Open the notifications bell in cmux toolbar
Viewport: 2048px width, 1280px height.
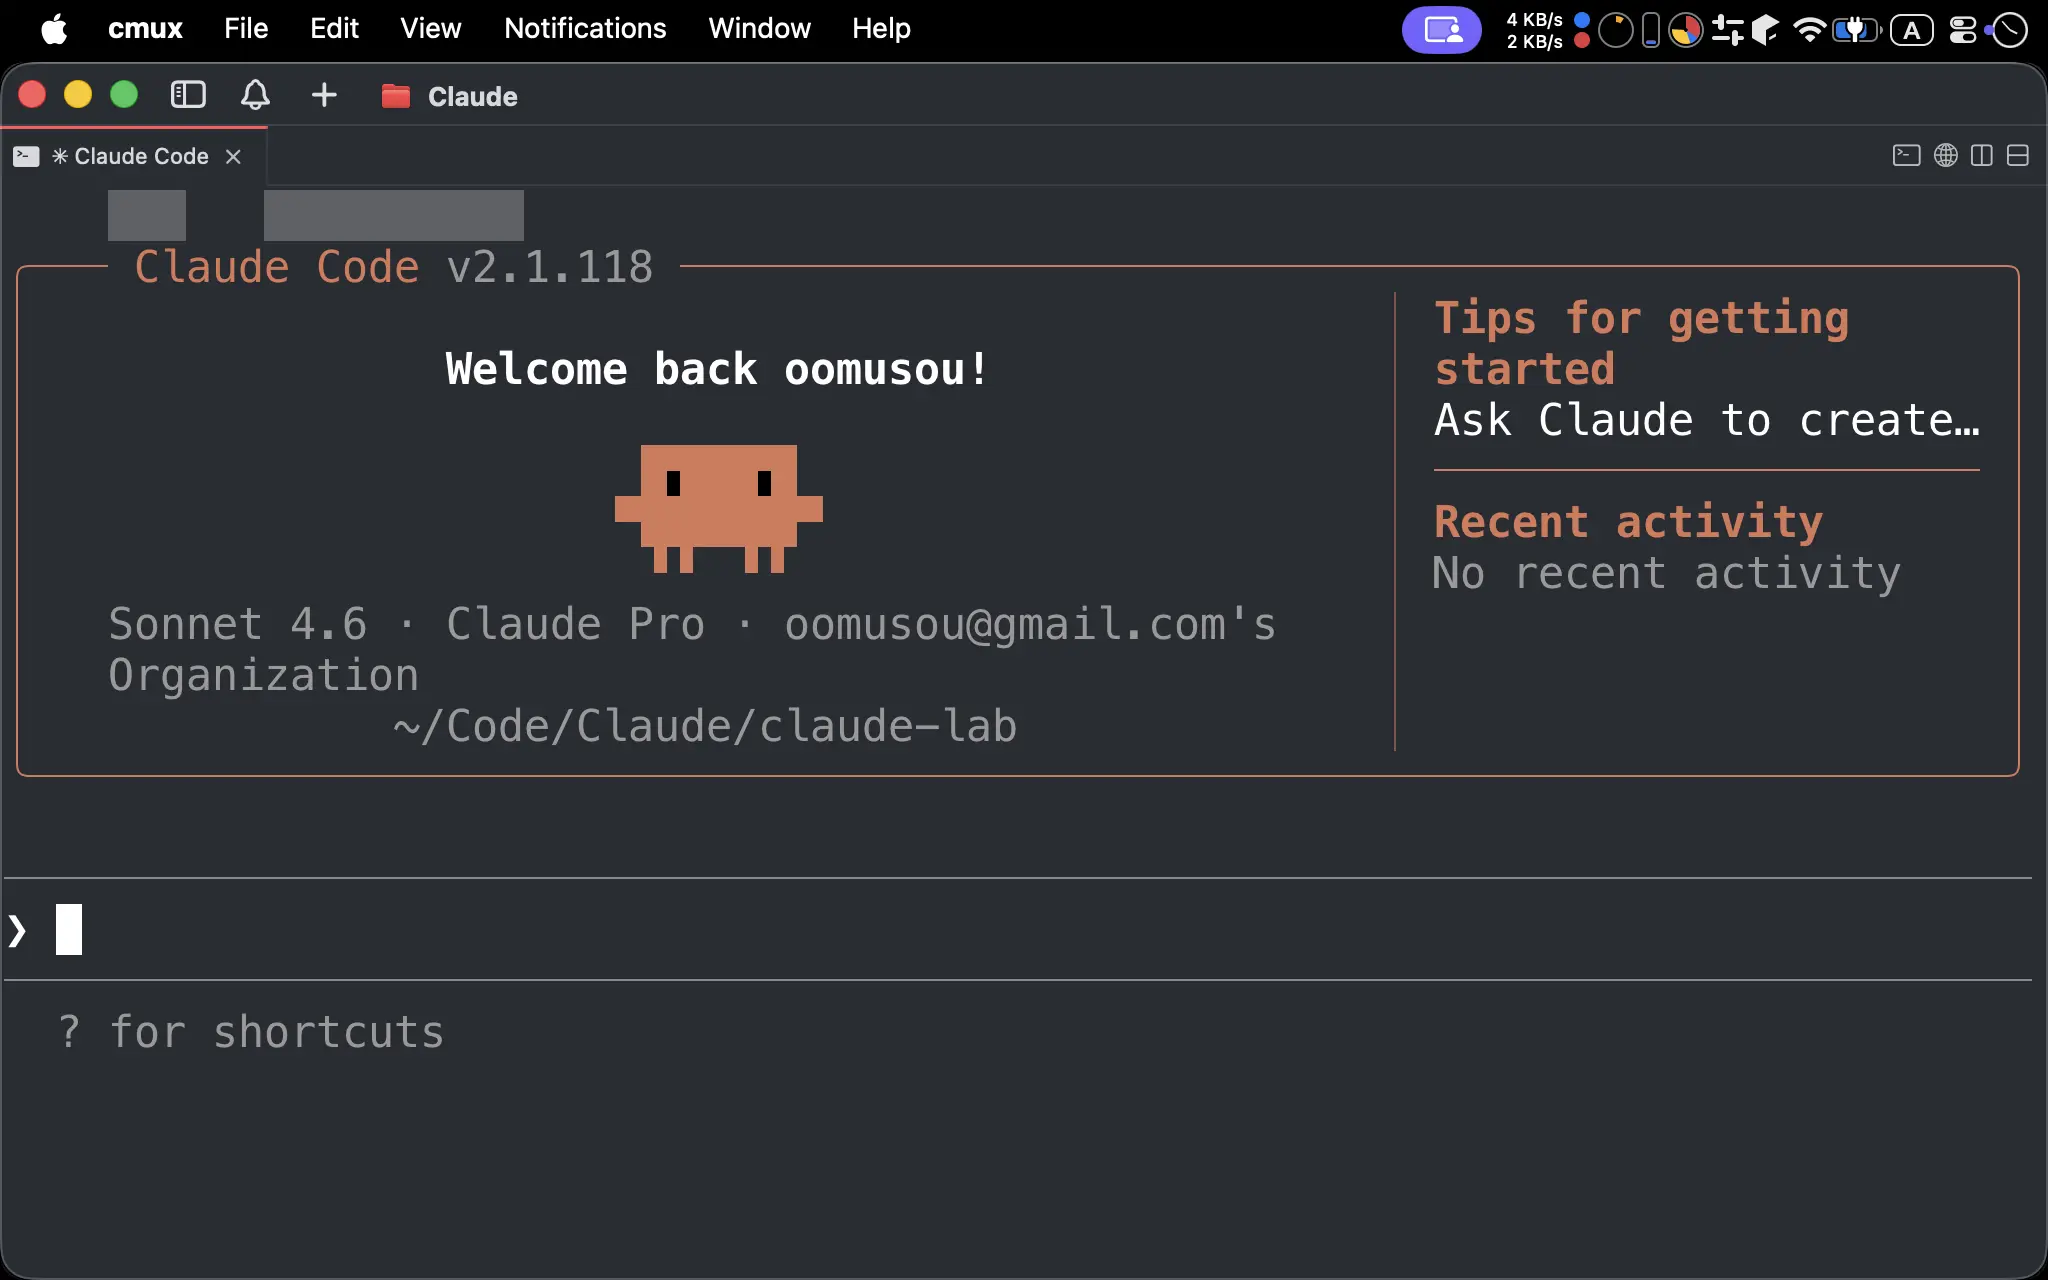[255, 95]
